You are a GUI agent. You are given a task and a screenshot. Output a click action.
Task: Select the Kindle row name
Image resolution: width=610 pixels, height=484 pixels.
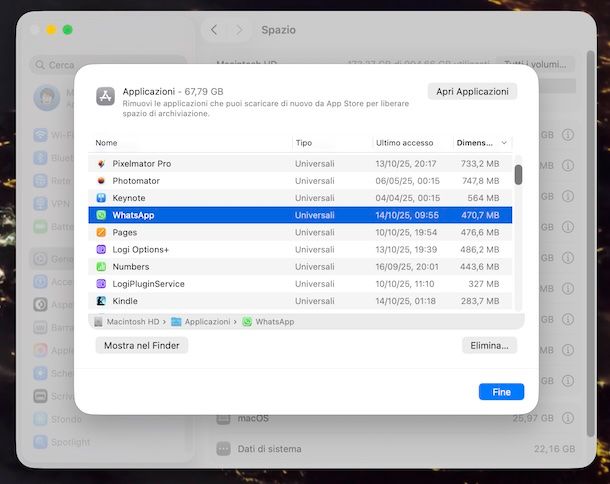[125, 301]
